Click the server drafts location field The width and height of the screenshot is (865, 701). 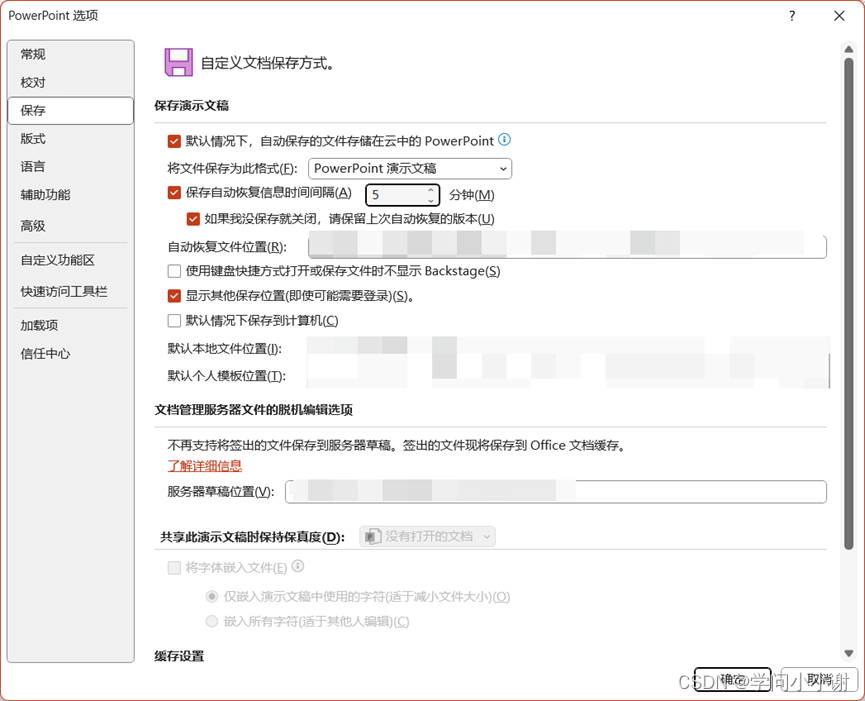tap(556, 491)
